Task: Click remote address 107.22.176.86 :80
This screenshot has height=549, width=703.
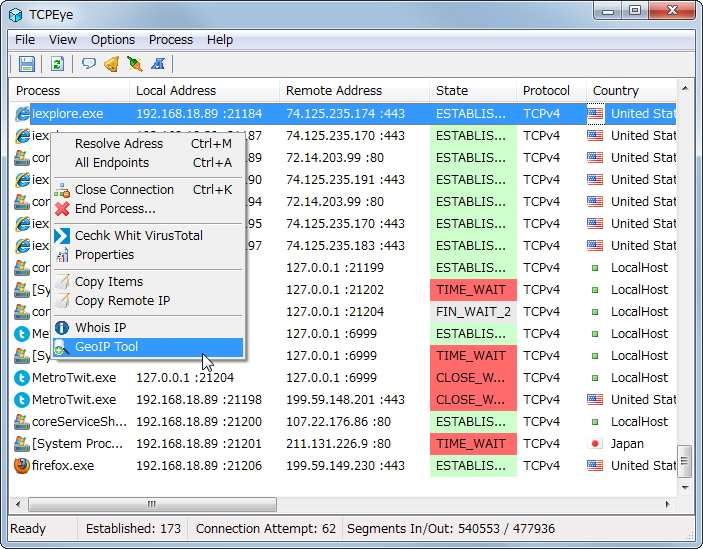Action: tap(338, 422)
